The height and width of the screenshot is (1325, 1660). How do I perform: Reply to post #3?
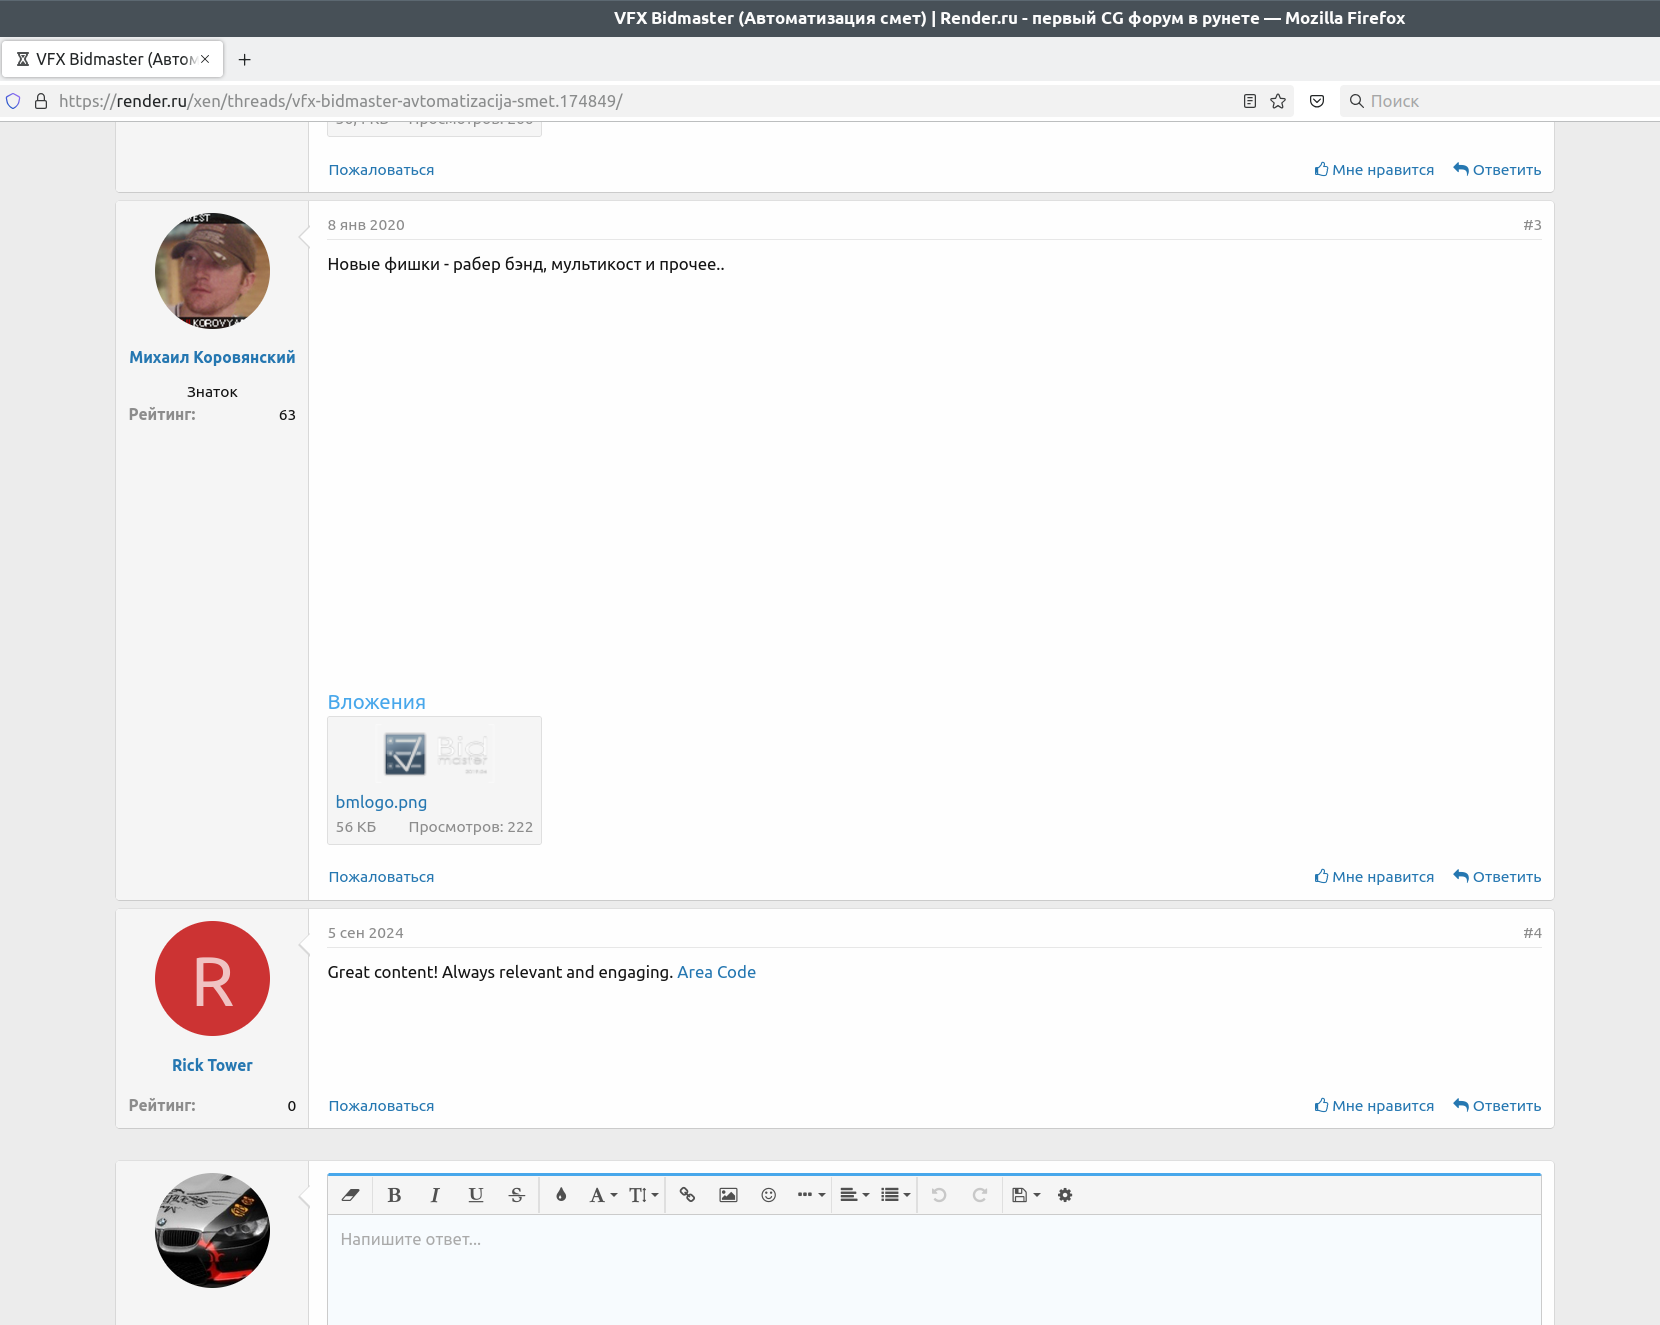point(1497,877)
